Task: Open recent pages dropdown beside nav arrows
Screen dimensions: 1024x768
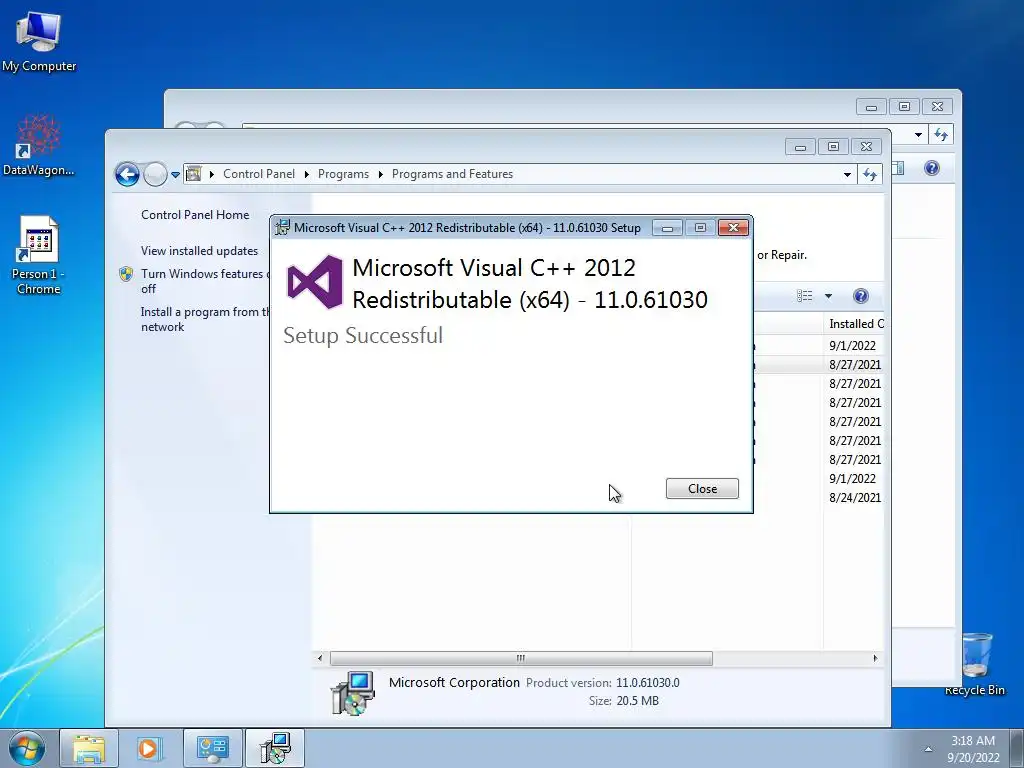Action: (175, 175)
